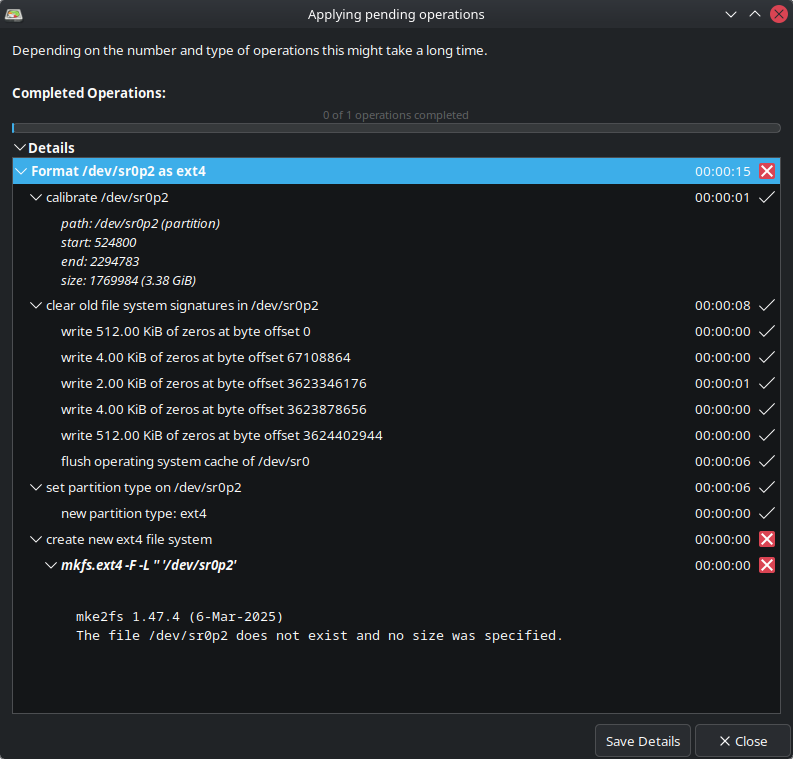
Task: Select the mkfs.ext4 -F -L command row
Action: pyautogui.click(x=396, y=565)
